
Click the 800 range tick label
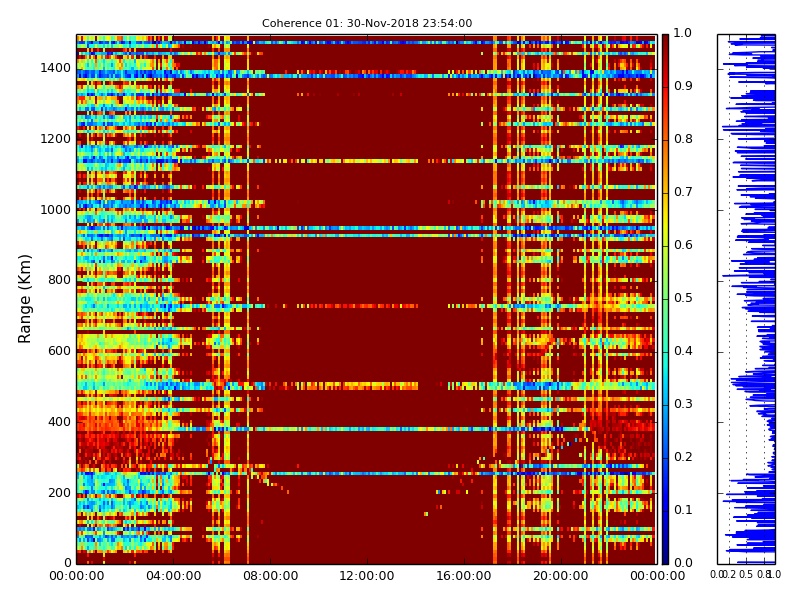pyautogui.click(x=59, y=280)
